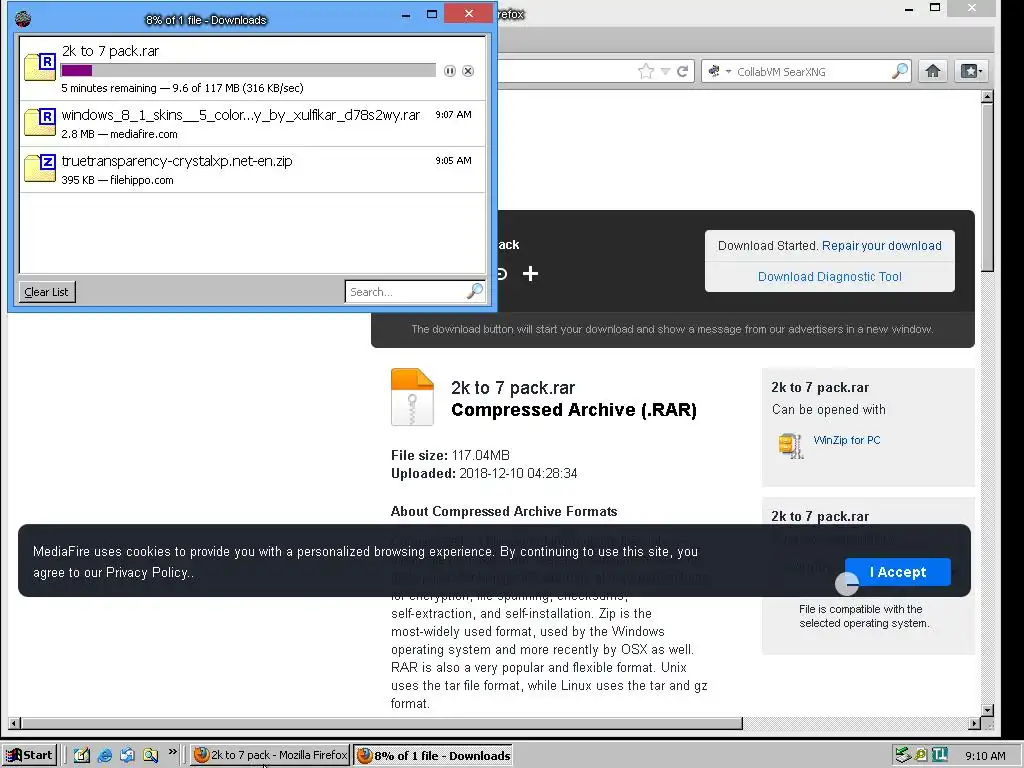Click the plus icon on MediaFire download panel

point(530,274)
